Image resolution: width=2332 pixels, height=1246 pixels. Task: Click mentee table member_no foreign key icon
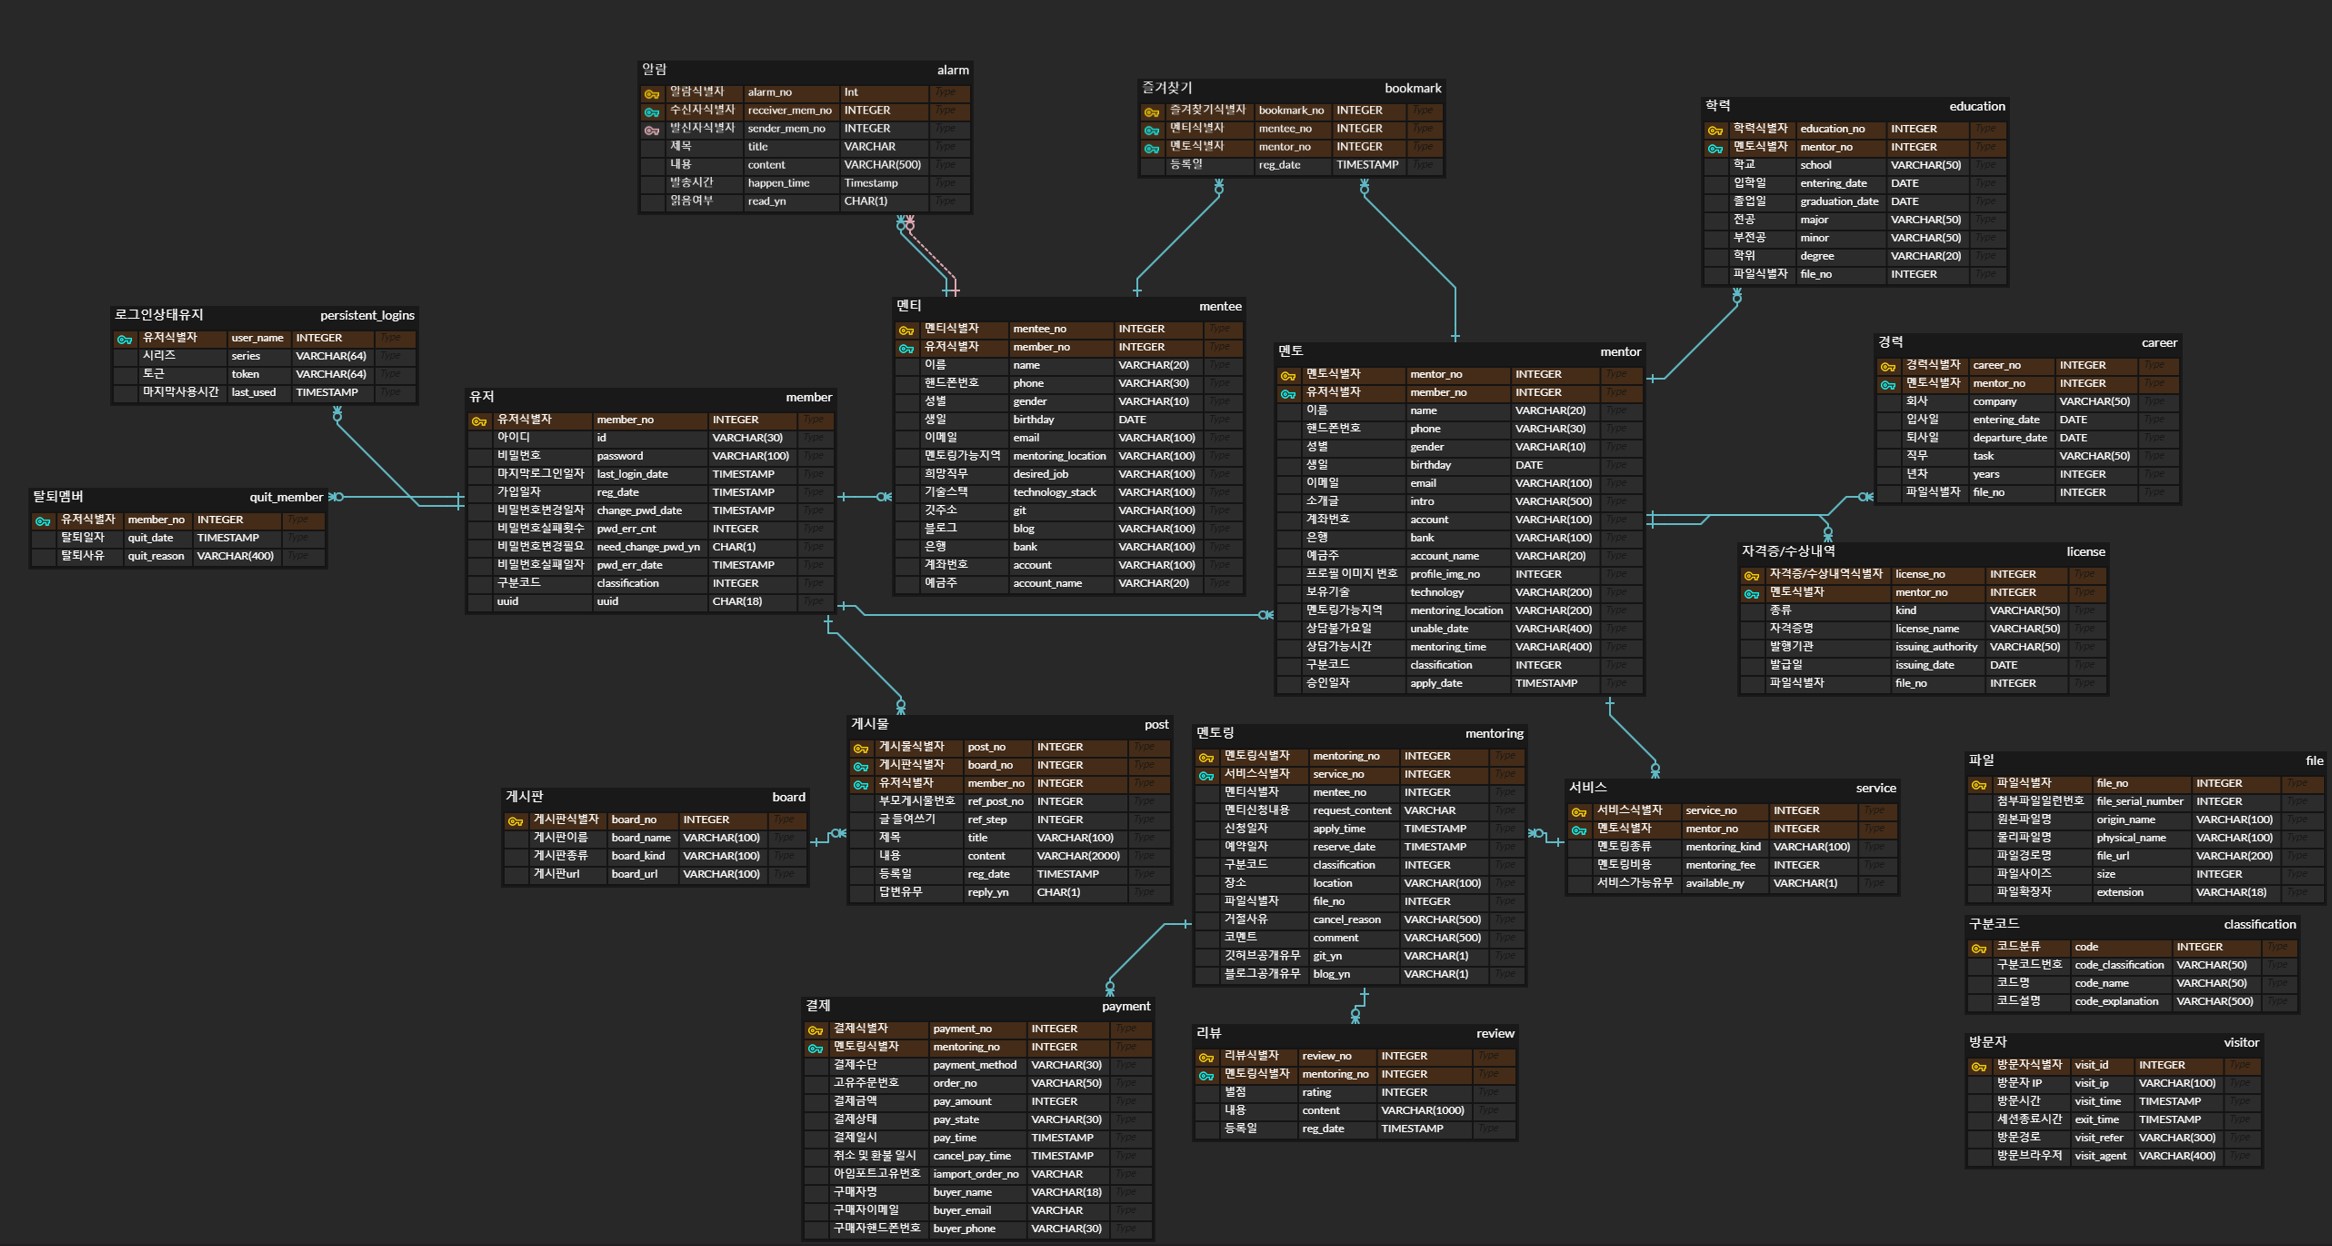click(906, 348)
